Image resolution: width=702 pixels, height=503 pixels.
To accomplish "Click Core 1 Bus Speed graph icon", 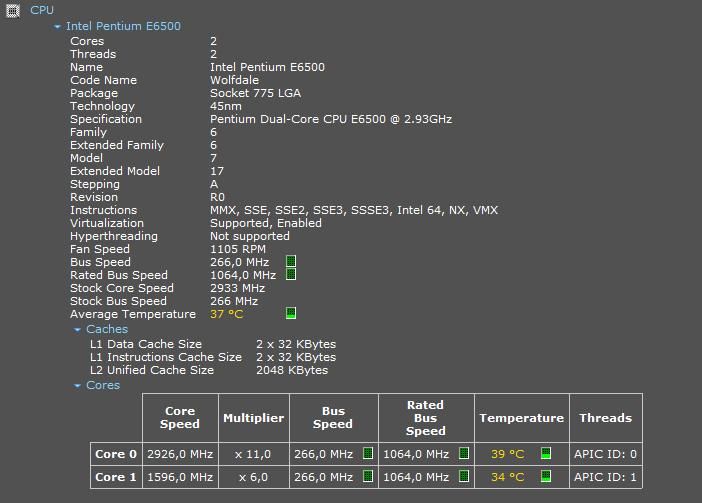I will tap(368, 476).
